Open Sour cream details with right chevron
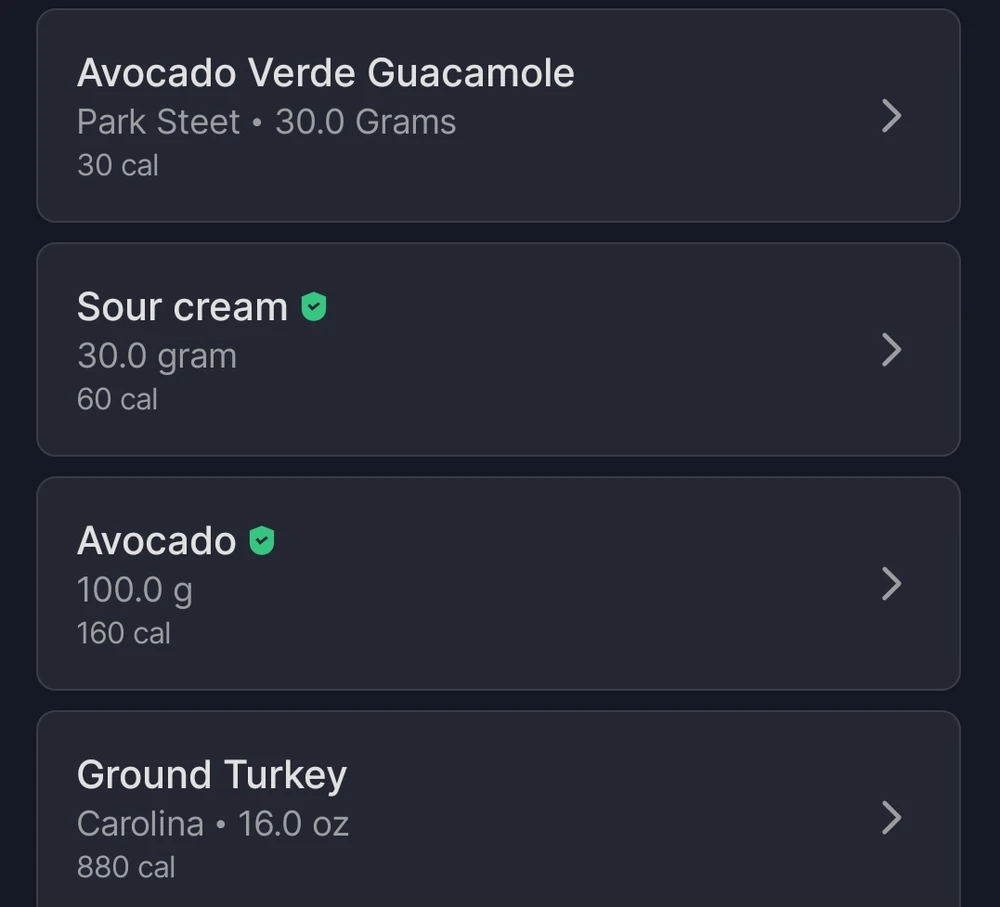The height and width of the screenshot is (907, 1000). pos(892,350)
